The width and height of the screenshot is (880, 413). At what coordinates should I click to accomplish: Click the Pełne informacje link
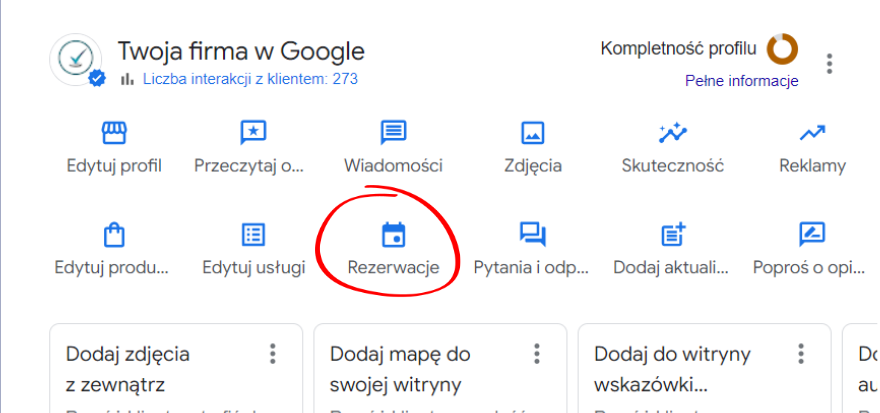741,81
